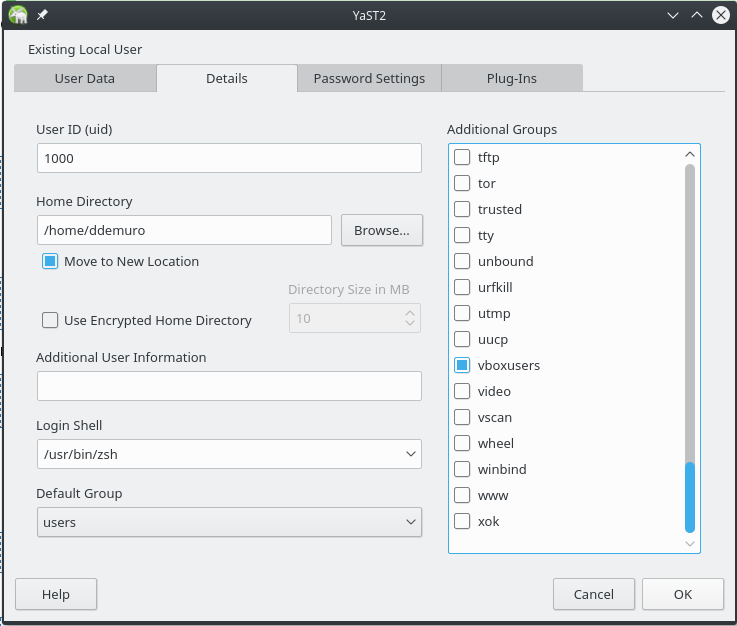
Task: Open the Login Shell dropdown
Action: point(229,454)
